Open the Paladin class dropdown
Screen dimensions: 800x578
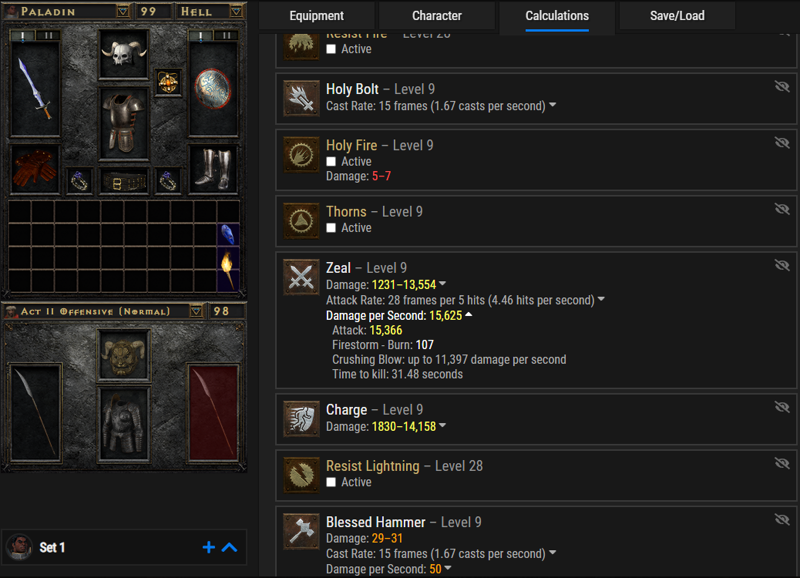123,11
